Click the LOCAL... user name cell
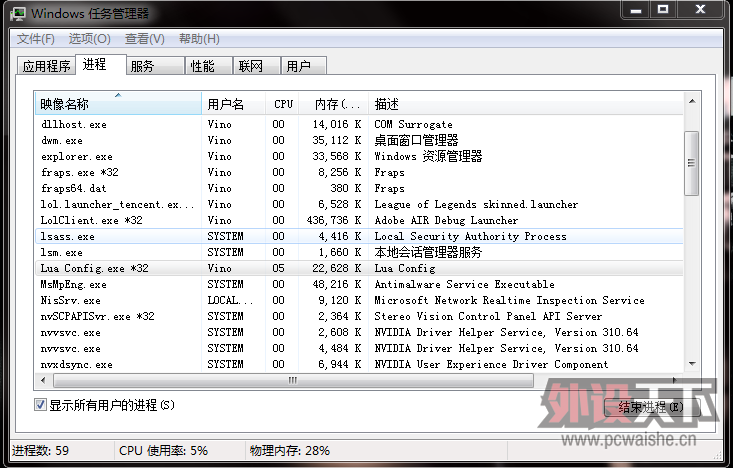The image size is (733, 468). point(230,300)
